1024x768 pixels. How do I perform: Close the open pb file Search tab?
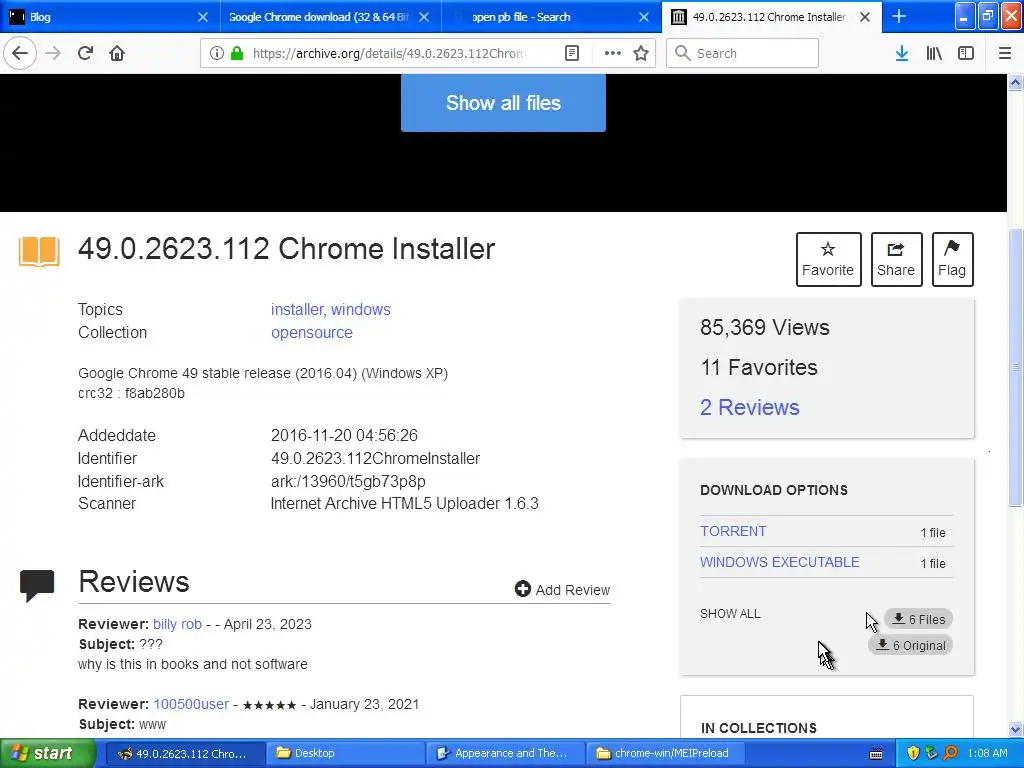coord(644,17)
